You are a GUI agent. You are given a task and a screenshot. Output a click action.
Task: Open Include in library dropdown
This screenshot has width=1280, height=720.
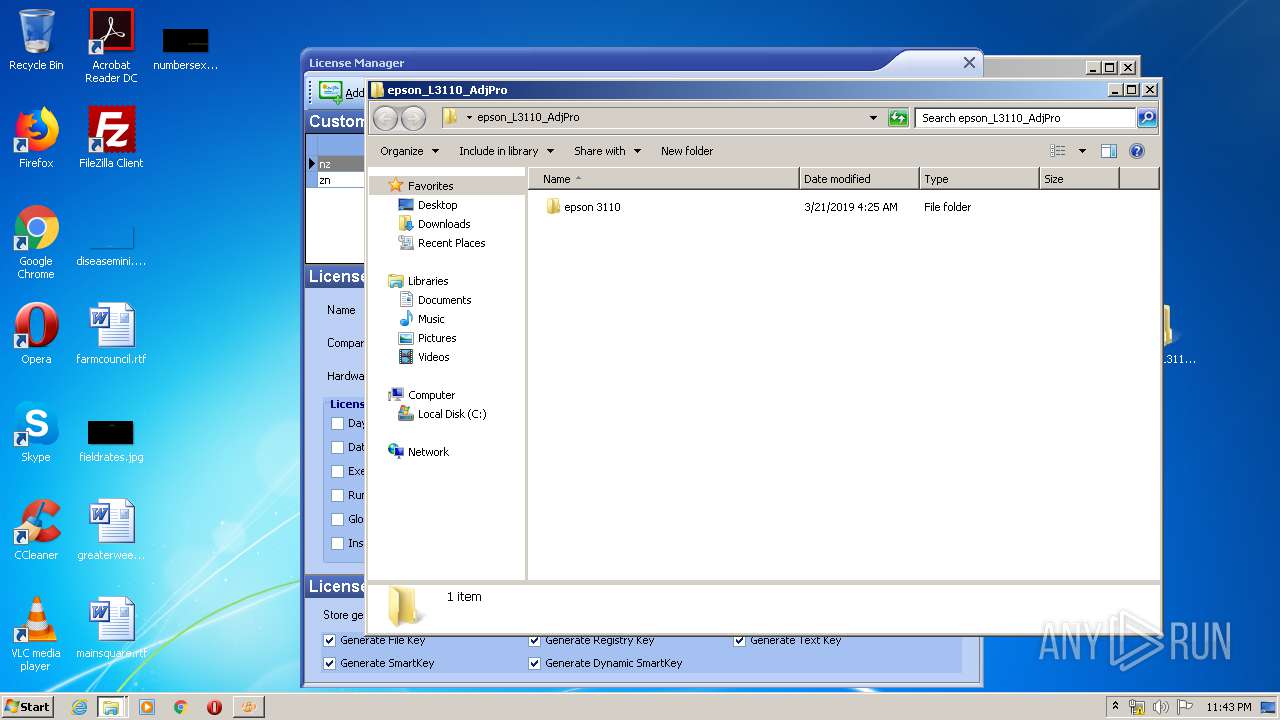(x=506, y=151)
